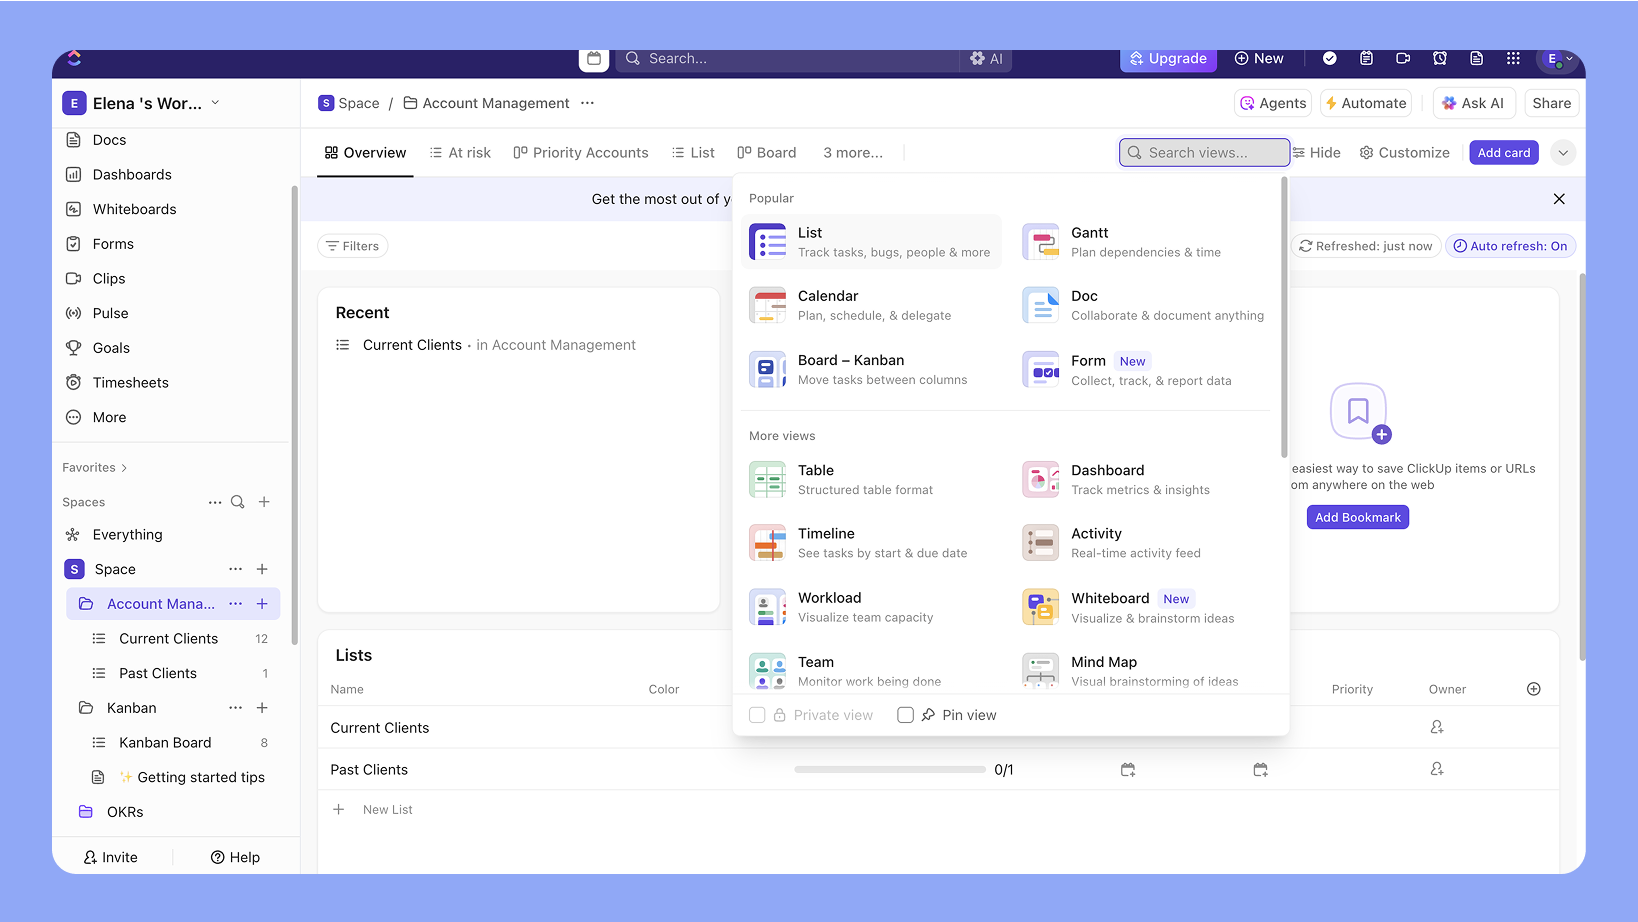1638x922 pixels.
Task: Click the top bar calendar icon
Action: tap(594, 59)
